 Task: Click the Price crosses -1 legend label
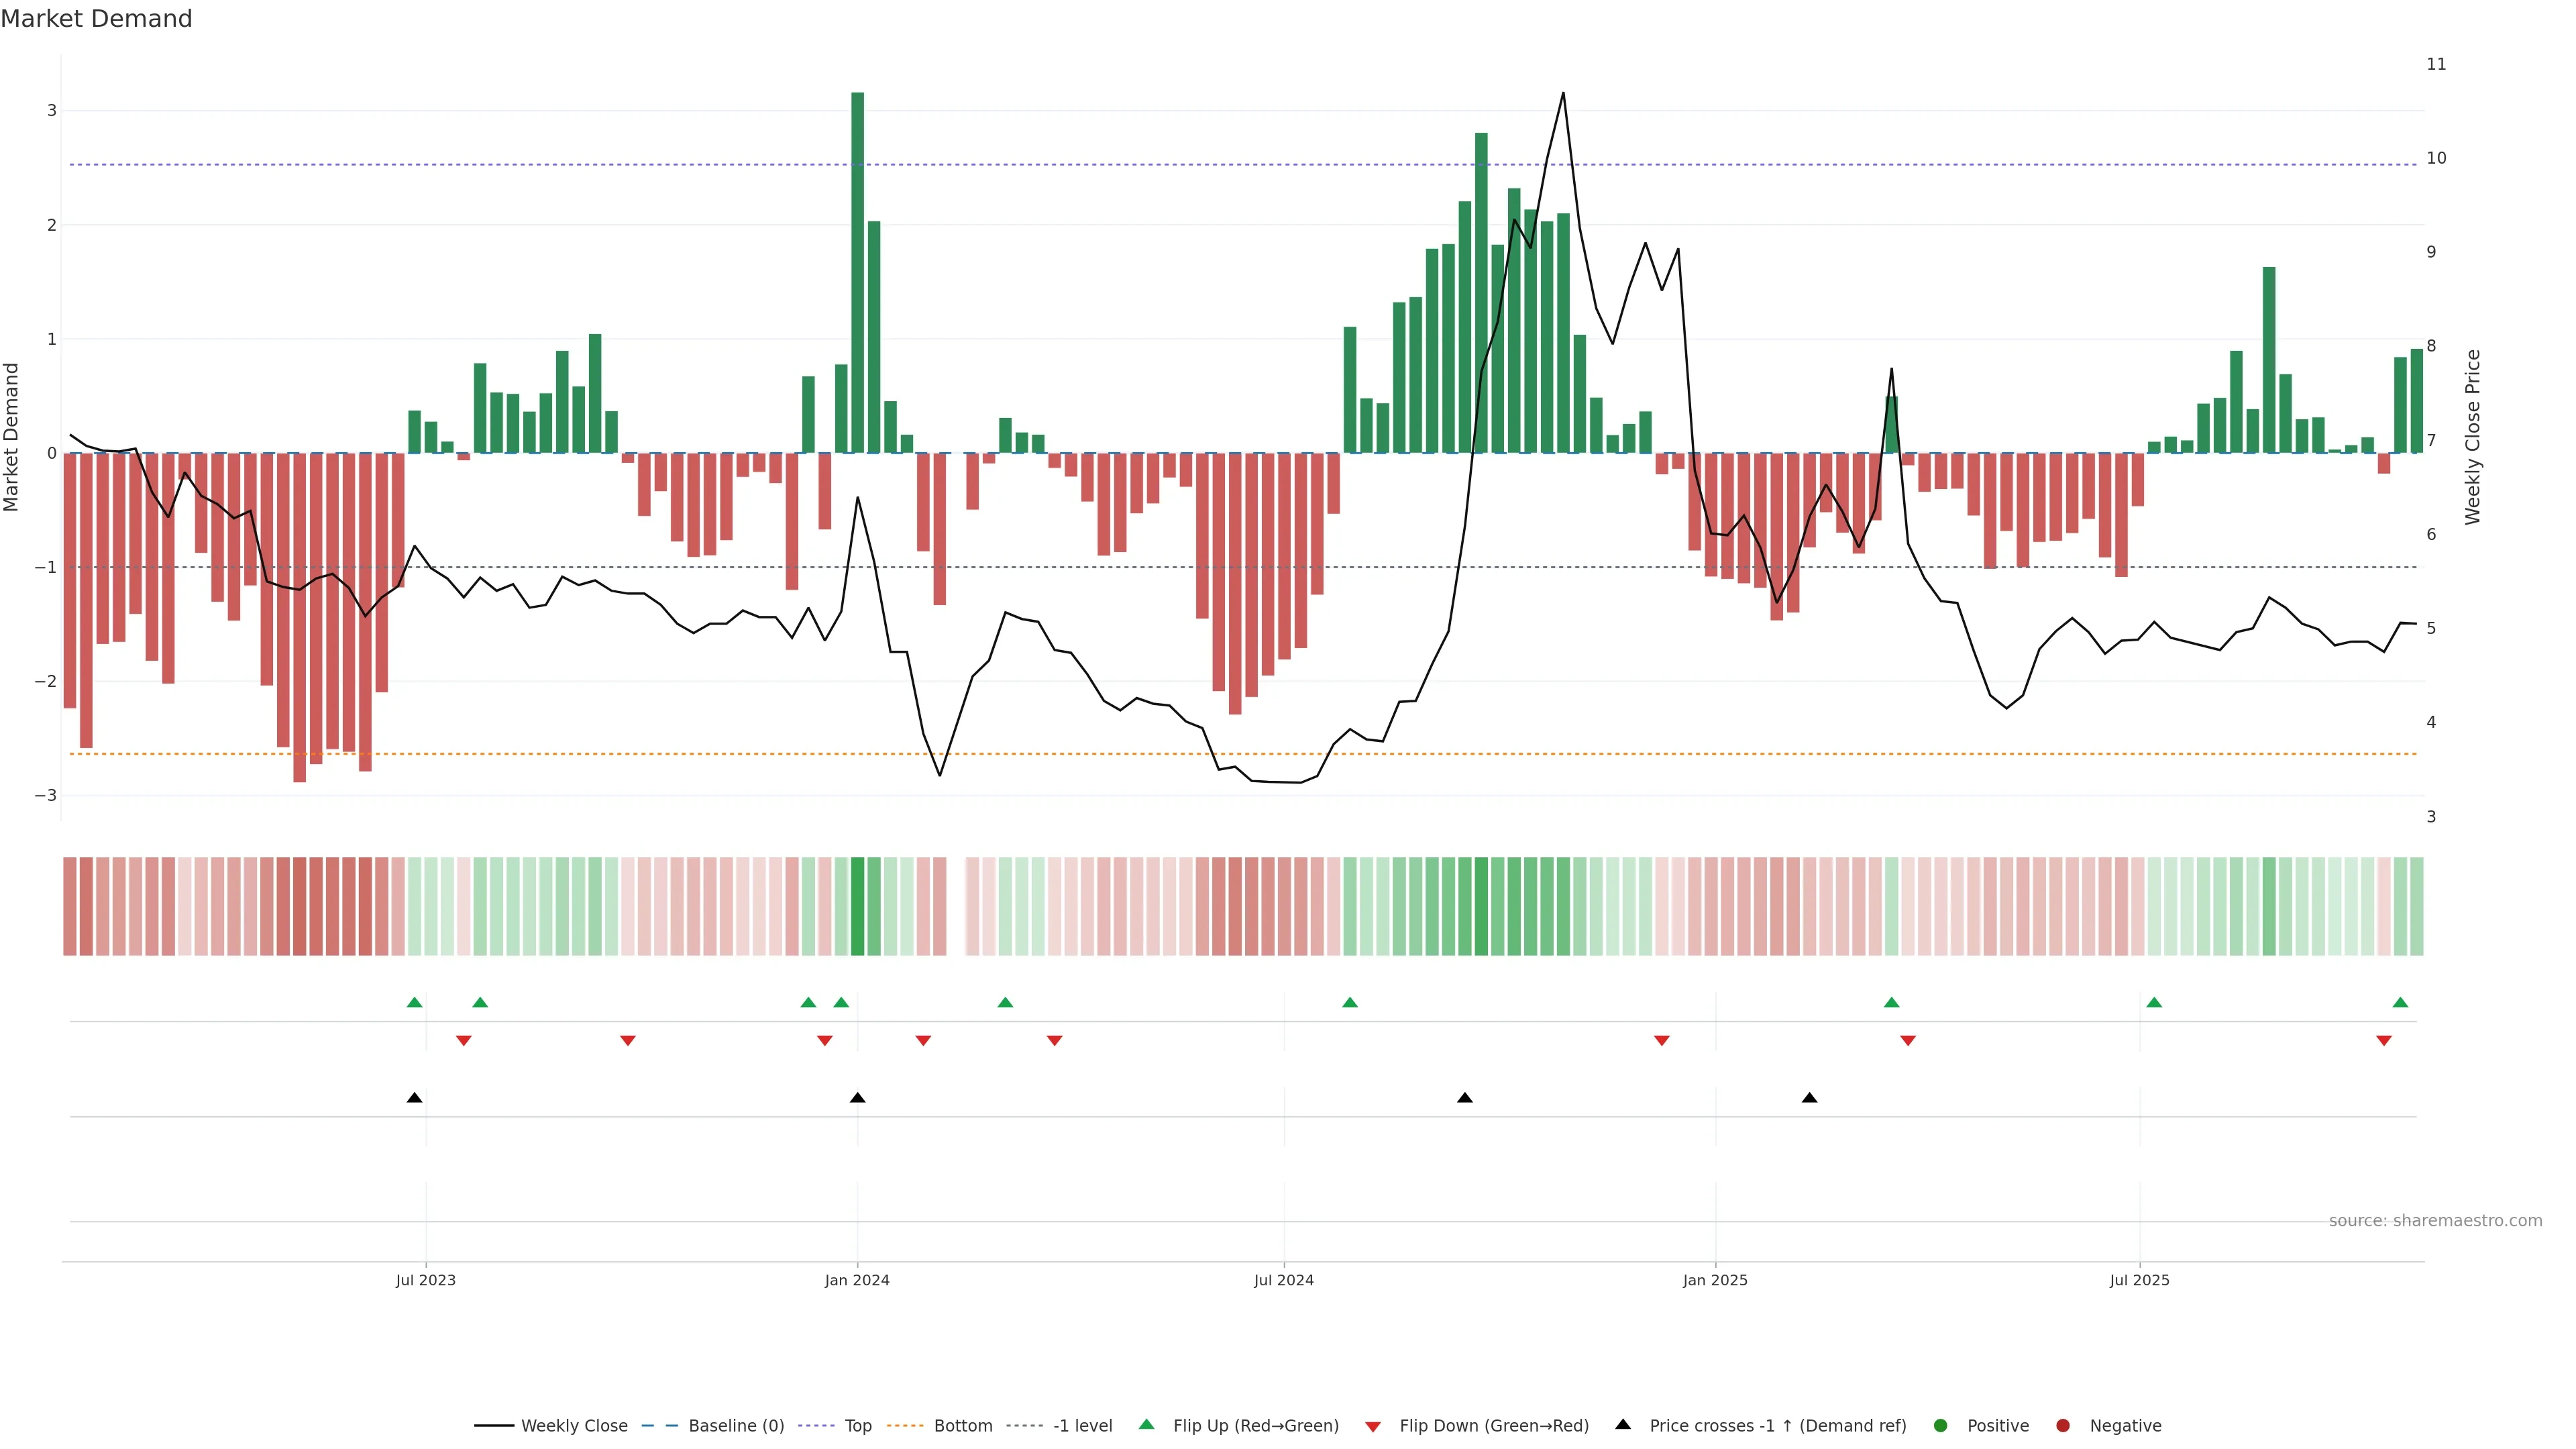(x=1777, y=1426)
